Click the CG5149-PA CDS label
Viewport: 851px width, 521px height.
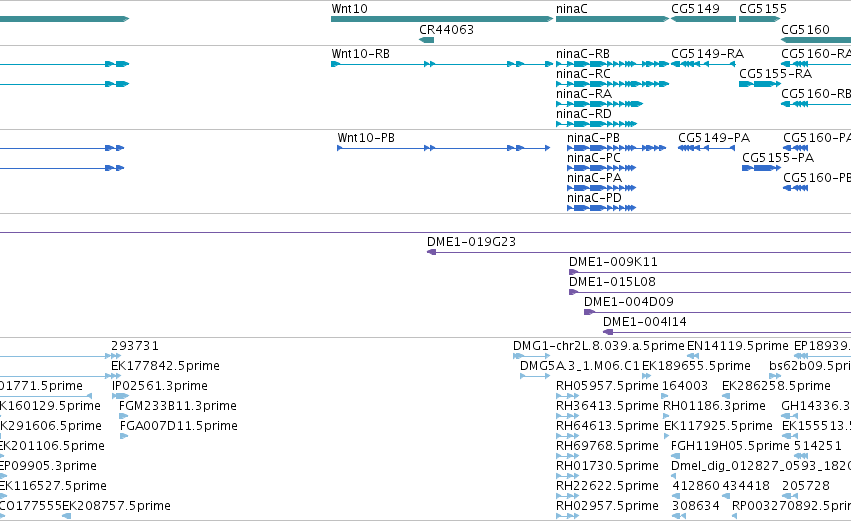(714, 138)
